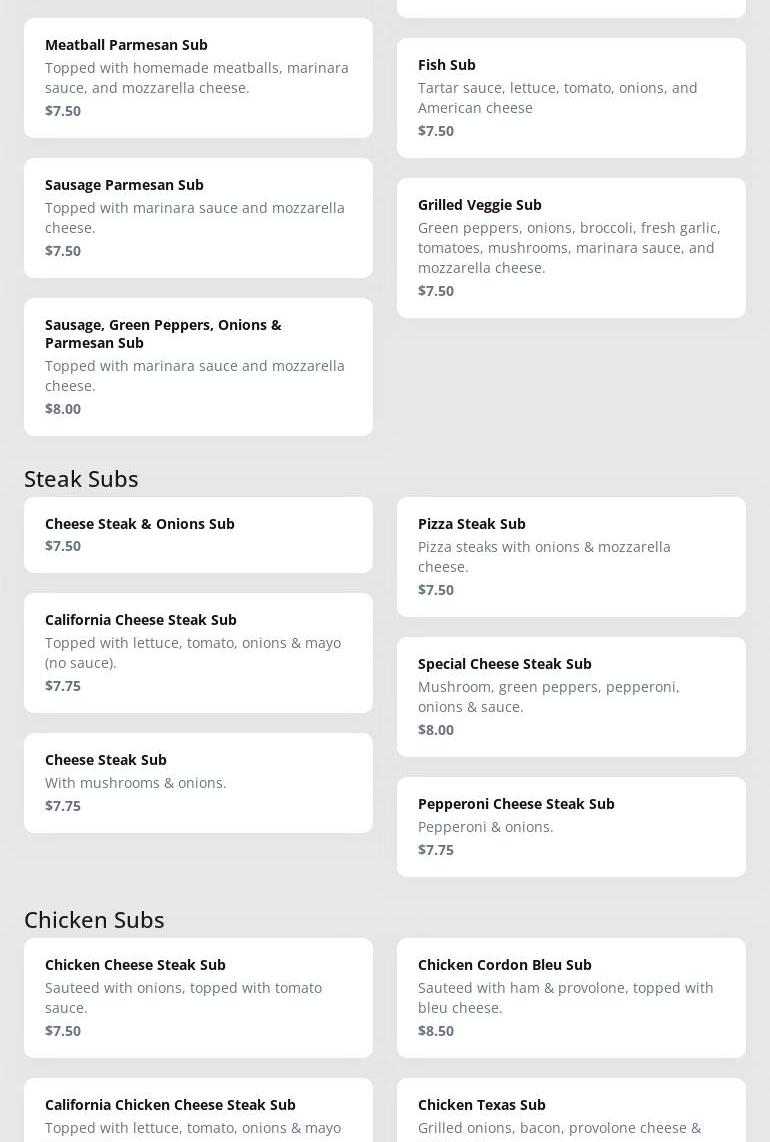Open the Pizza Steak Sub card
This screenshot has width=770, height=1142.
(x=571, y=556)
